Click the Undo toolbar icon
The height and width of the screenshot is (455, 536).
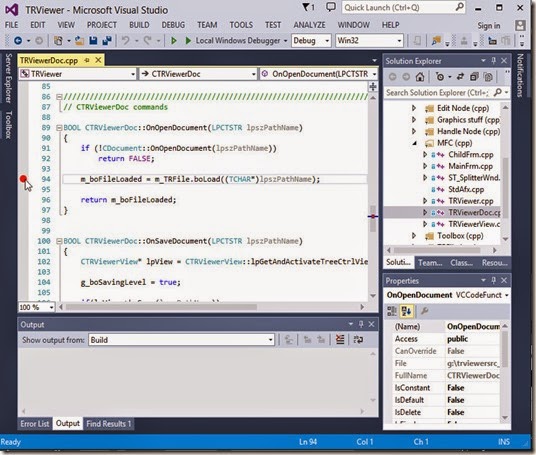coord(126,41)
